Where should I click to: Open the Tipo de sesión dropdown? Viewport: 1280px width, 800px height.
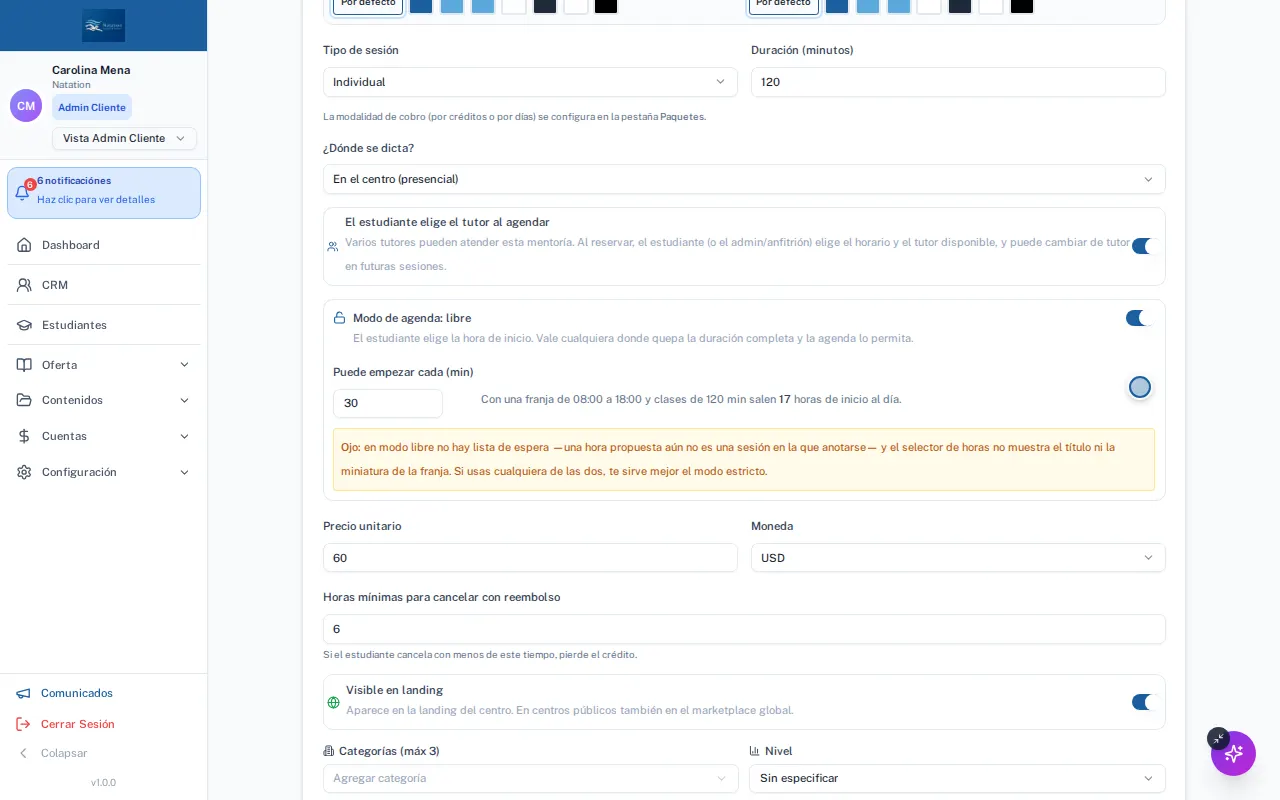tap(530, 82)
